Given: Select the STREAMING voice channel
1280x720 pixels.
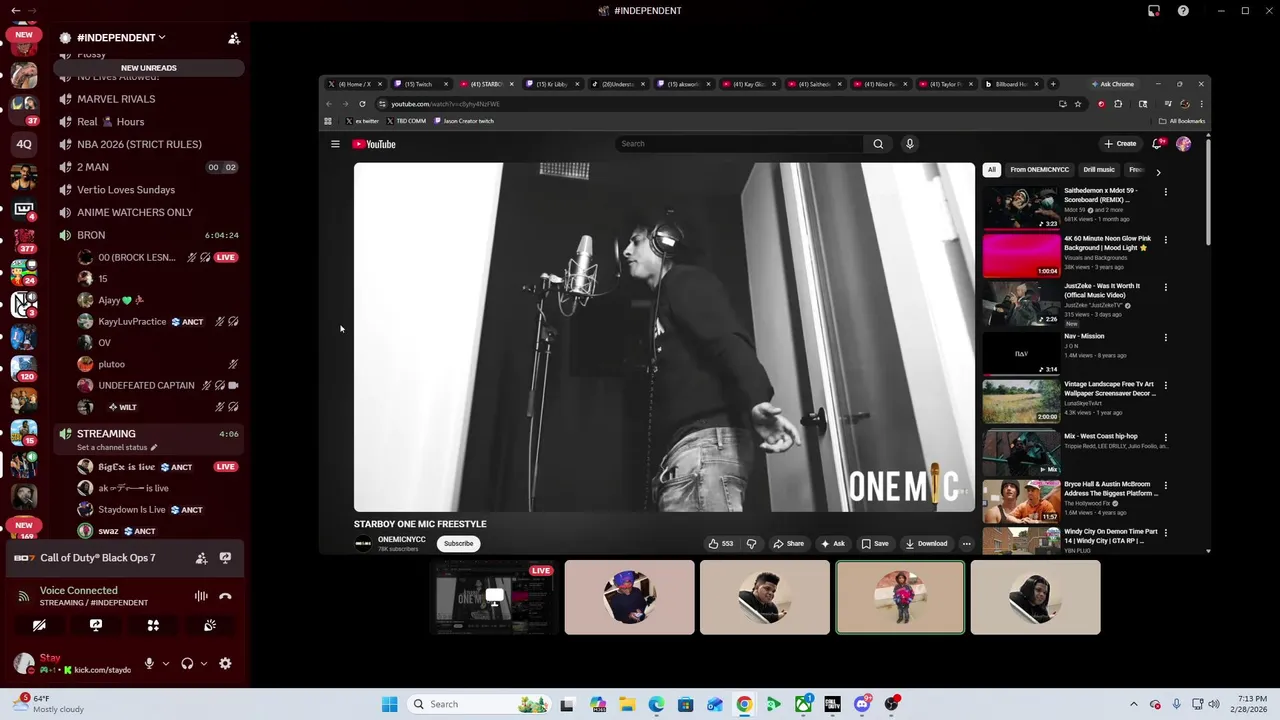Looking at the screenshot, I should [149, 434].
